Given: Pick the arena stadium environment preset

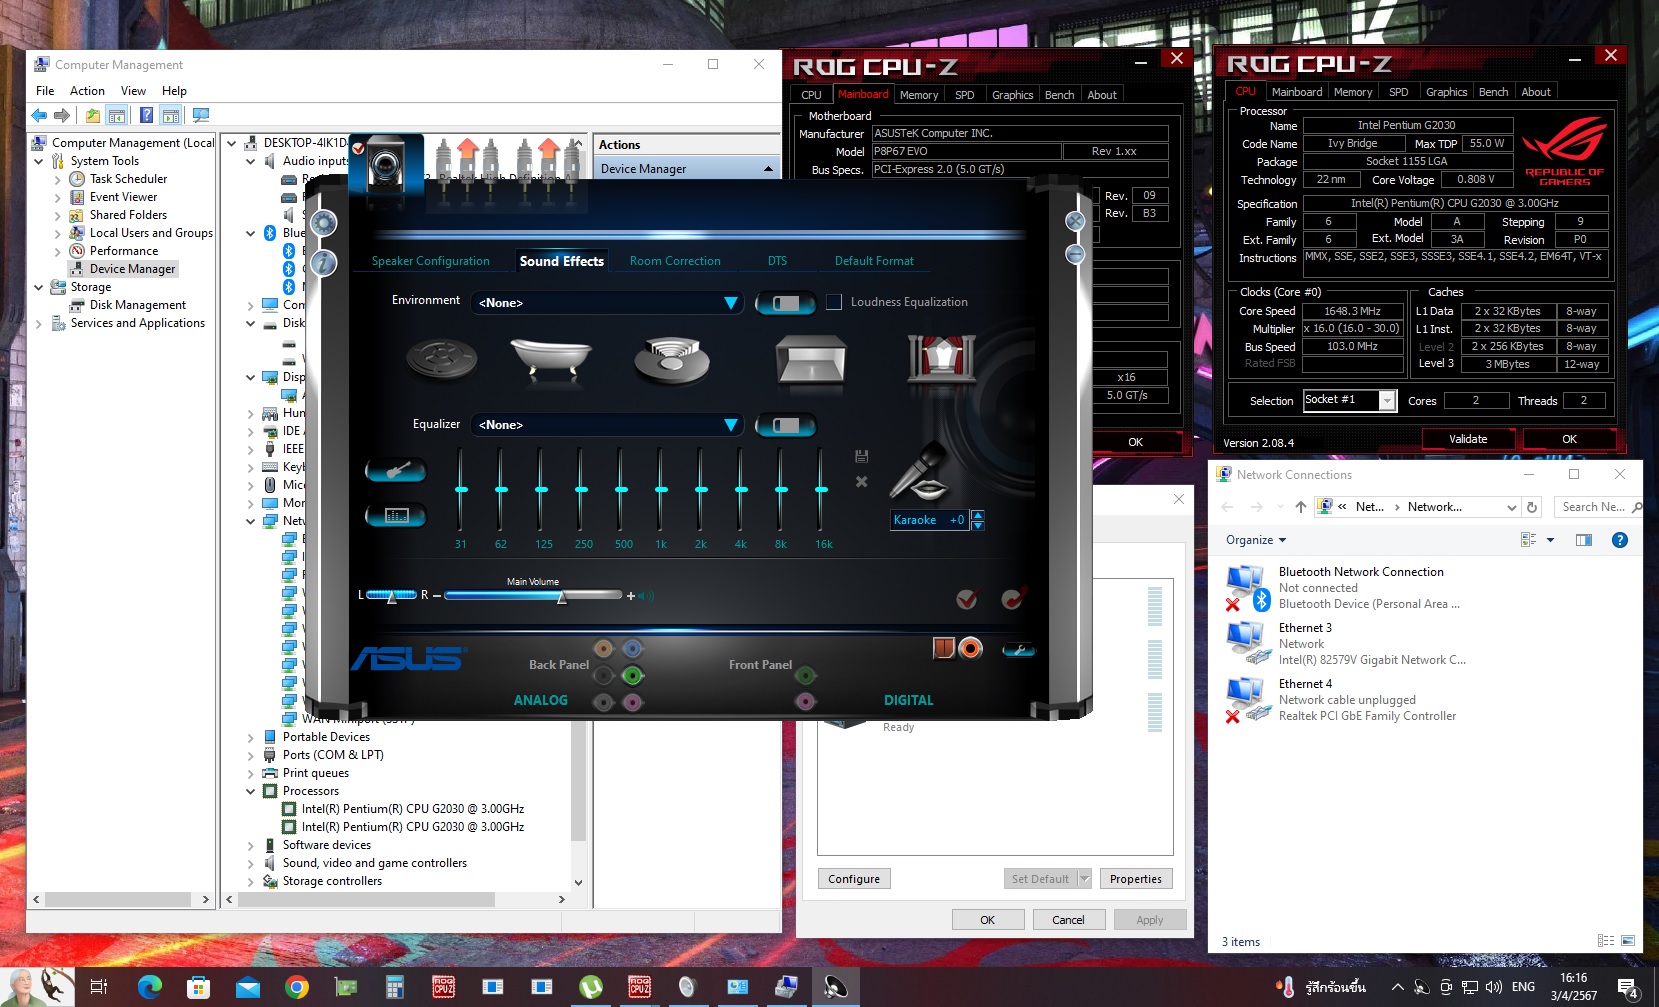Looking at the screenshot, I should [674, 360].
